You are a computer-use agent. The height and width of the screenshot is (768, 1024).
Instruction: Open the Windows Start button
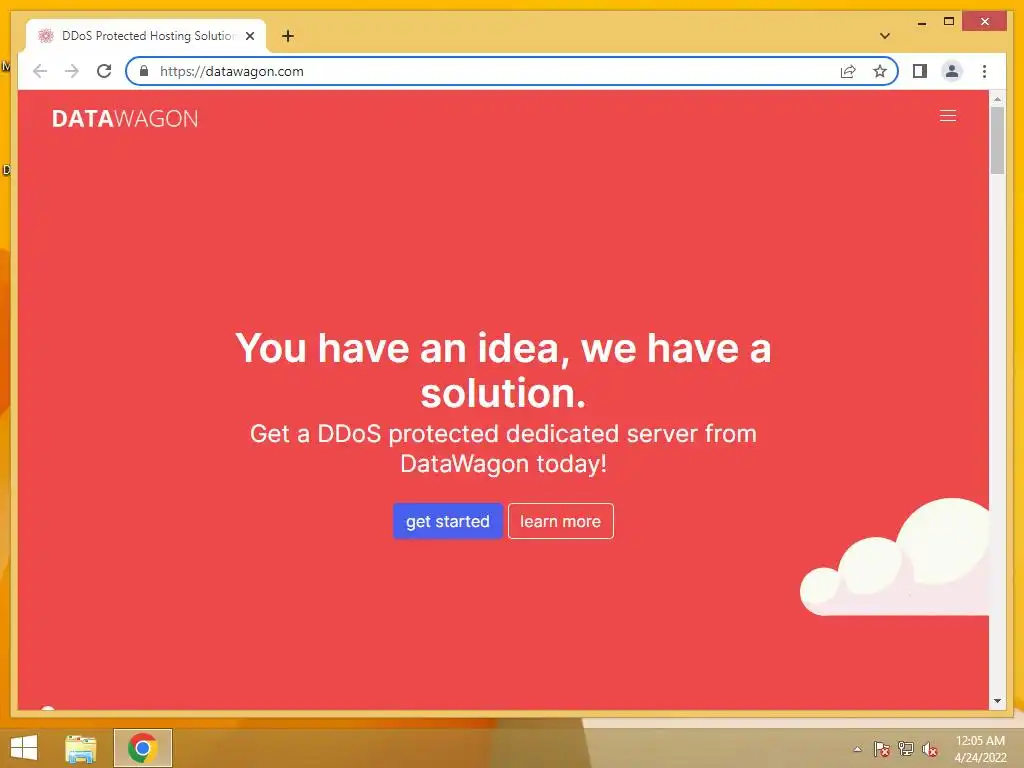coord(24,748)
